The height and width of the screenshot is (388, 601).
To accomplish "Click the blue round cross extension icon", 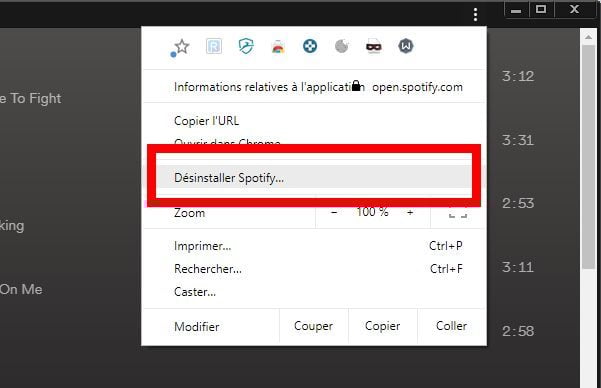I will (310, 46).
